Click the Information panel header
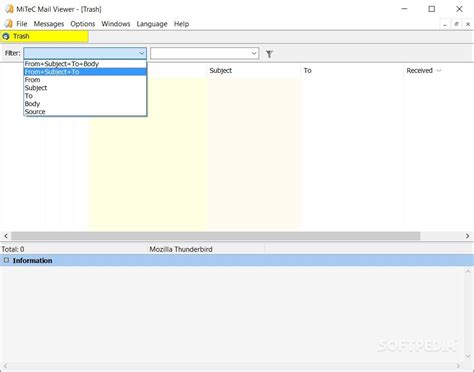The width and height of the screenshot is (474, 372). (237, 260)
